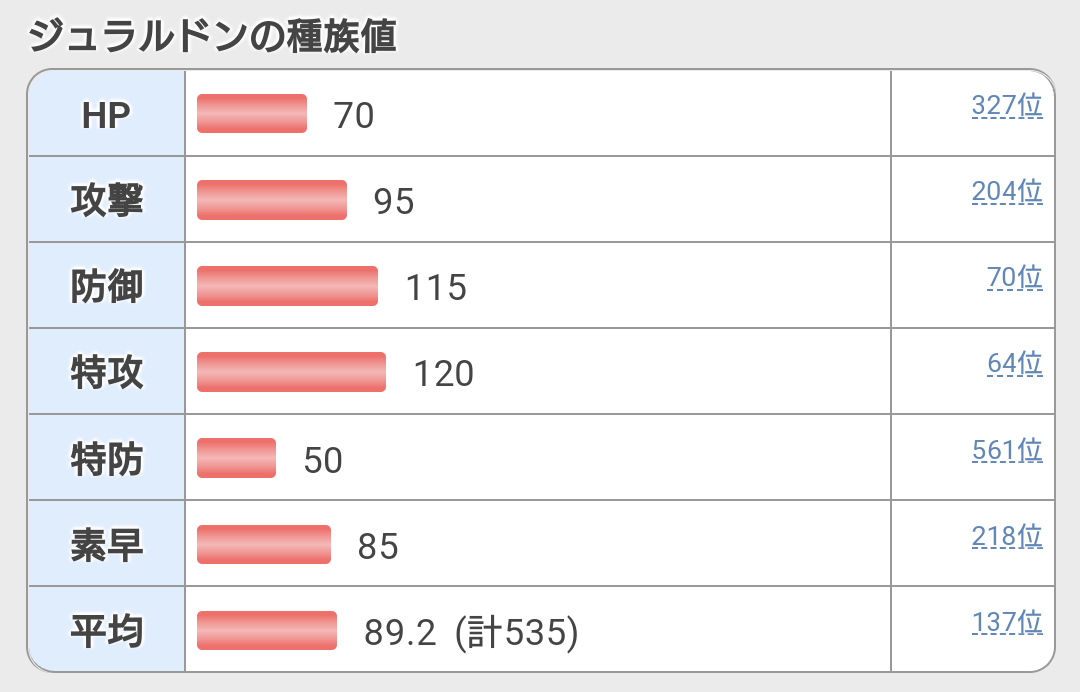Click the red 攻撃 stat bar
This screenshot has width=1080, height=692.
click(x=272, y=200)
